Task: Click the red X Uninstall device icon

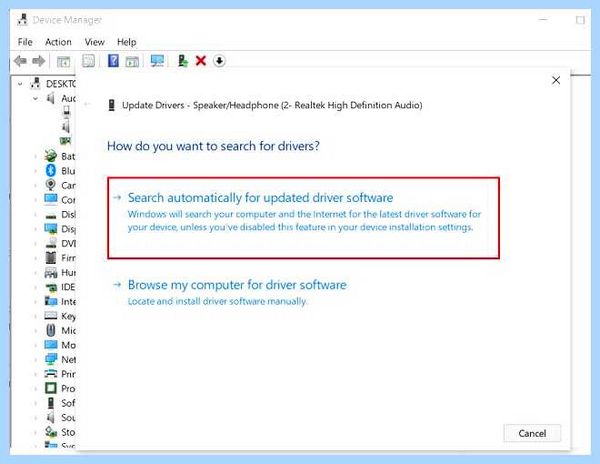Action: [x=201, y=61]
